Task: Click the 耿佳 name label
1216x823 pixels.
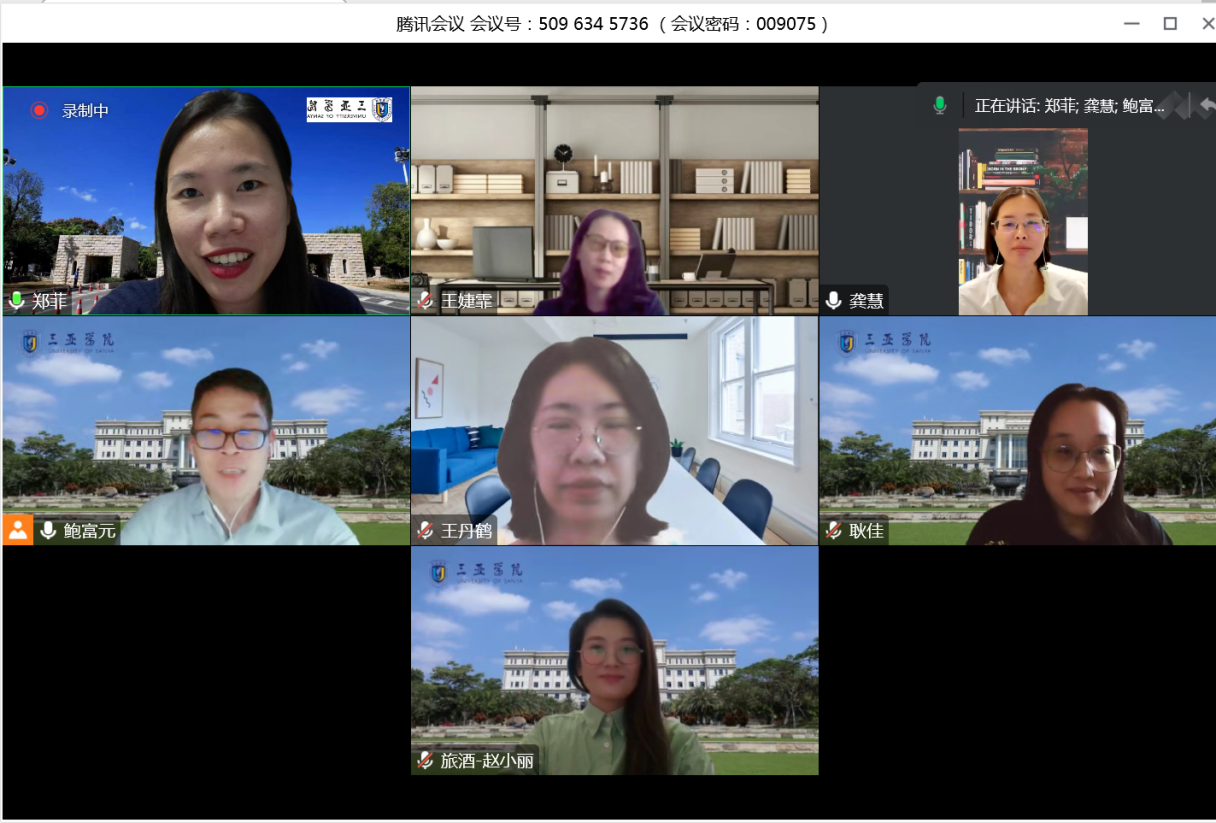Action: coord(866,531)
